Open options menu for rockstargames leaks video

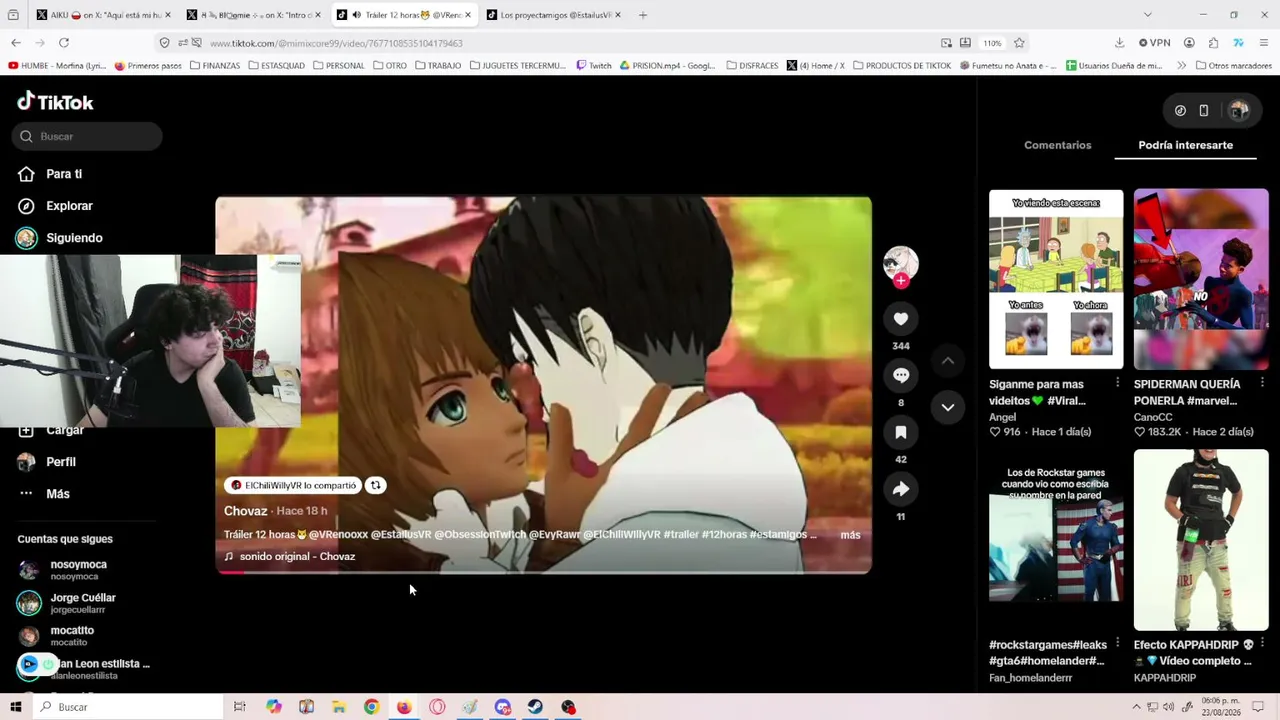click(x=1117, y=643)
